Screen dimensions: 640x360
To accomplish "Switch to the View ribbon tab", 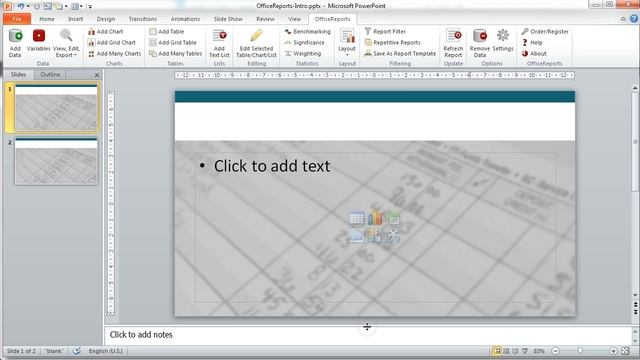I will 294,19.
